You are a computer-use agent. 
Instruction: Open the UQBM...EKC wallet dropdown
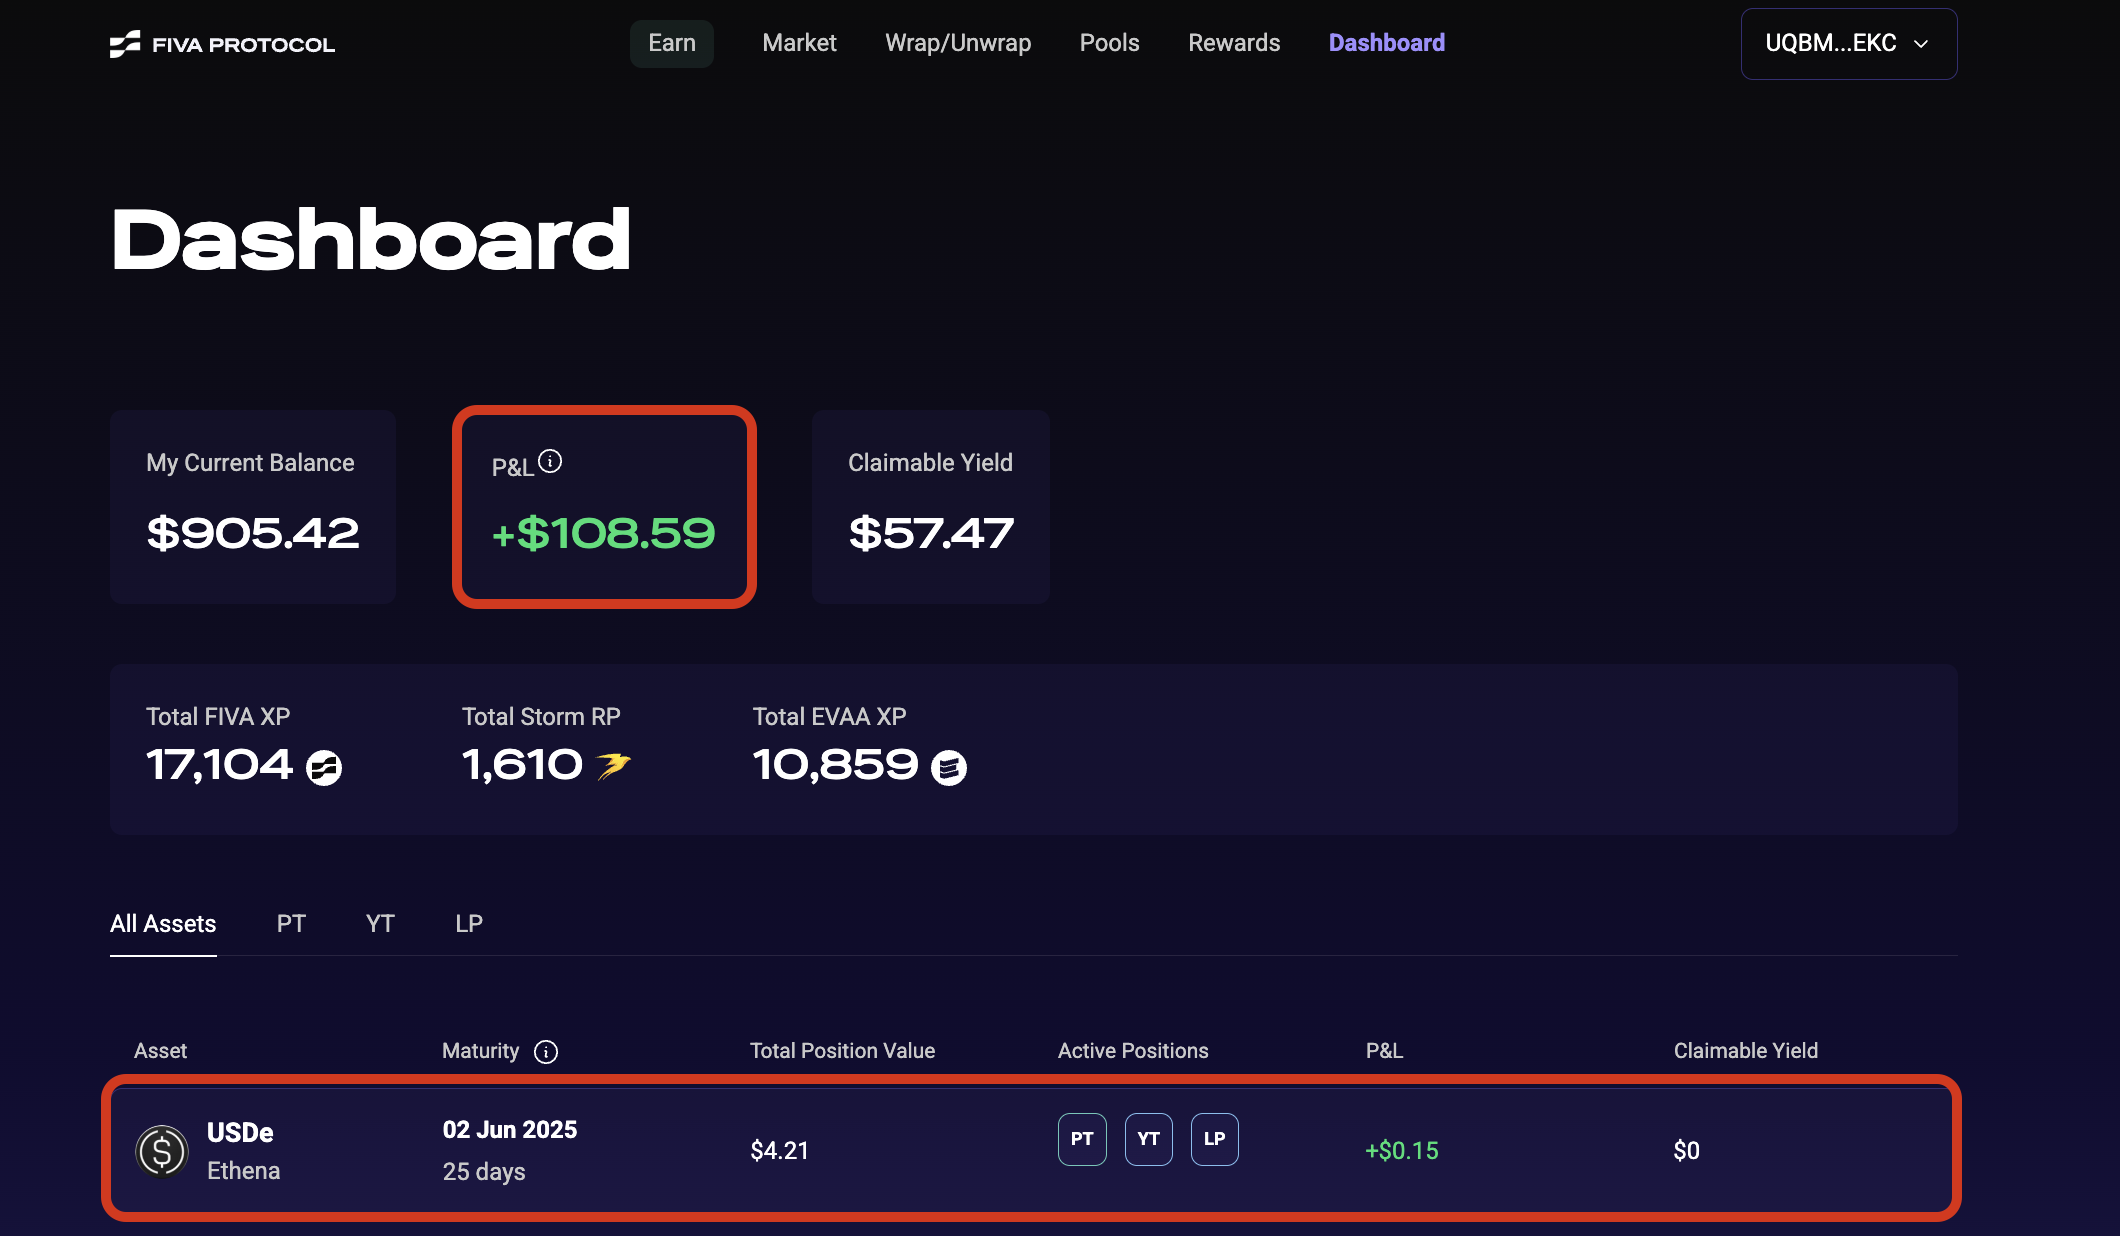click(1848, 44)
